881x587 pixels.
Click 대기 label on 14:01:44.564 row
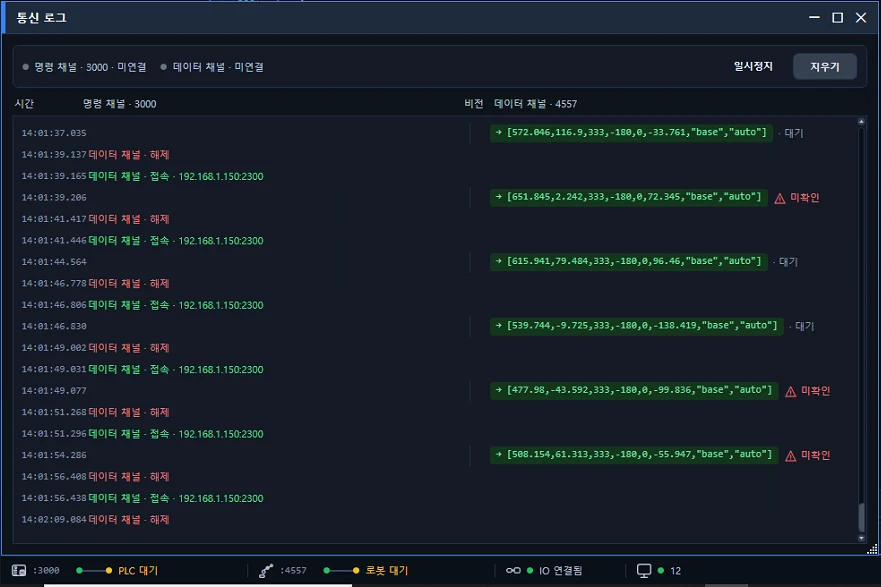tap(788, 262)
